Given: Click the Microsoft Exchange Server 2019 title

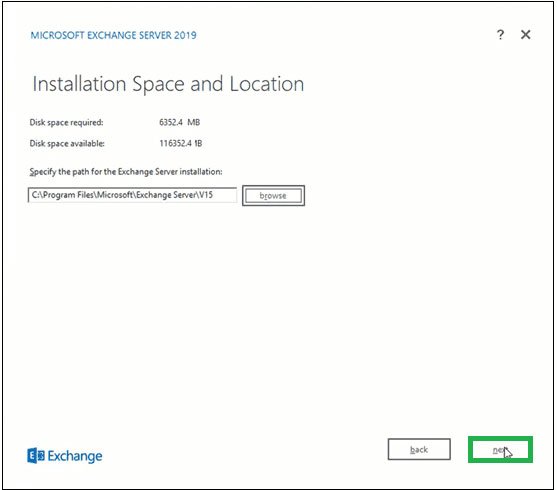Looking at the screenshot, I should click(x=113, y=35).
